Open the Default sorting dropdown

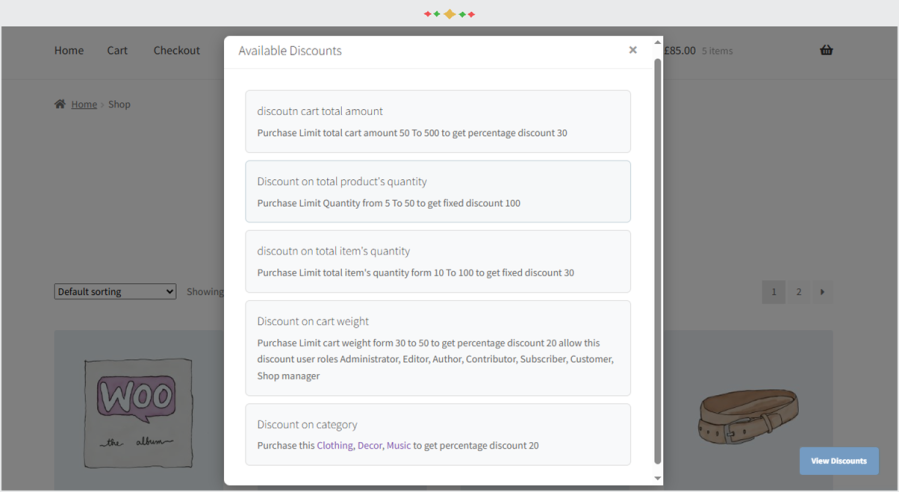coord(115,291)
